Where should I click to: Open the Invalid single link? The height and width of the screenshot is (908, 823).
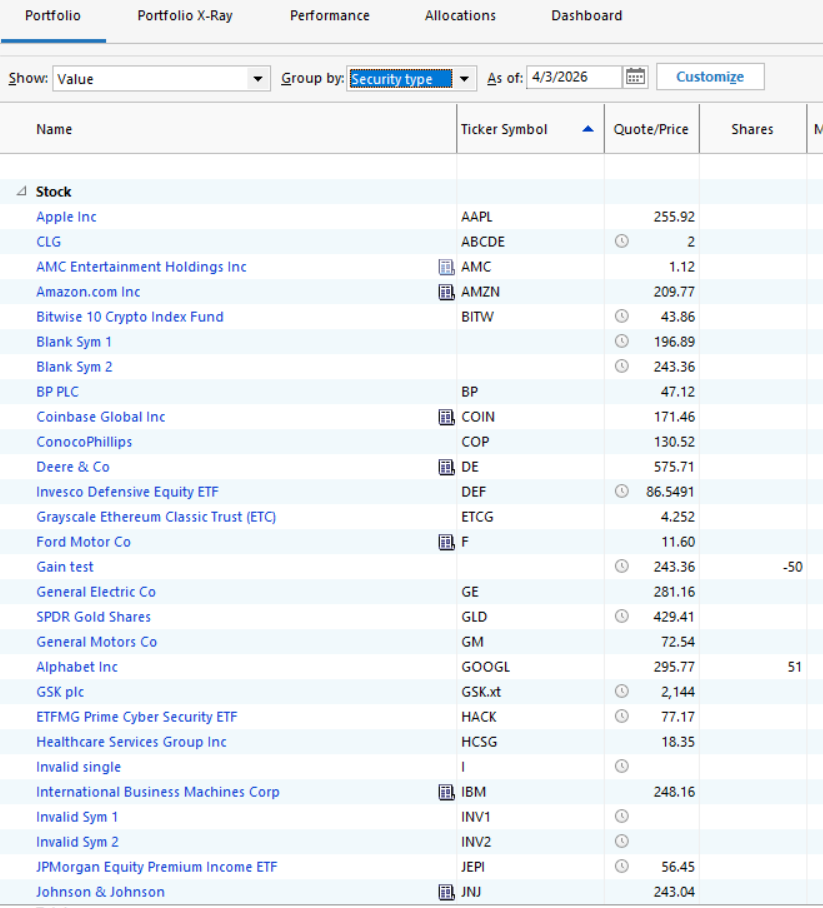tap(78, 767)
